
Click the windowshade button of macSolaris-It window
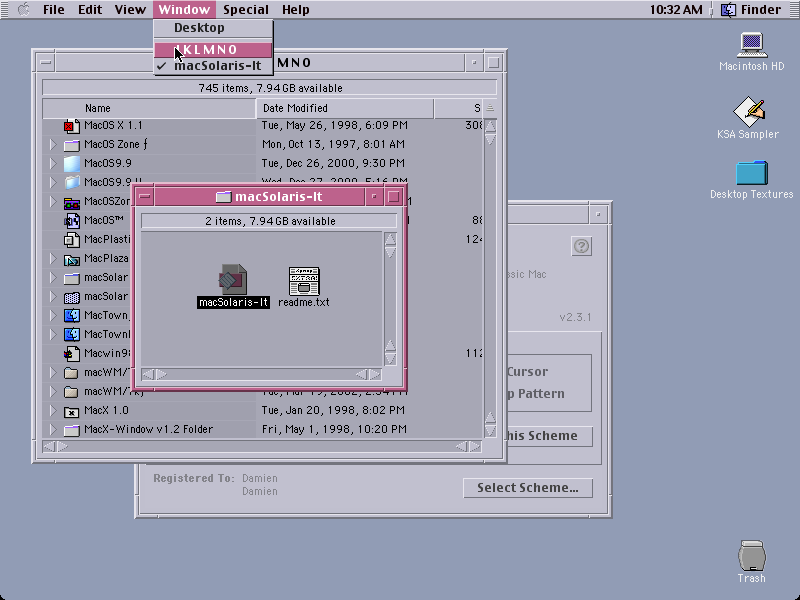(x=374, y=196)
